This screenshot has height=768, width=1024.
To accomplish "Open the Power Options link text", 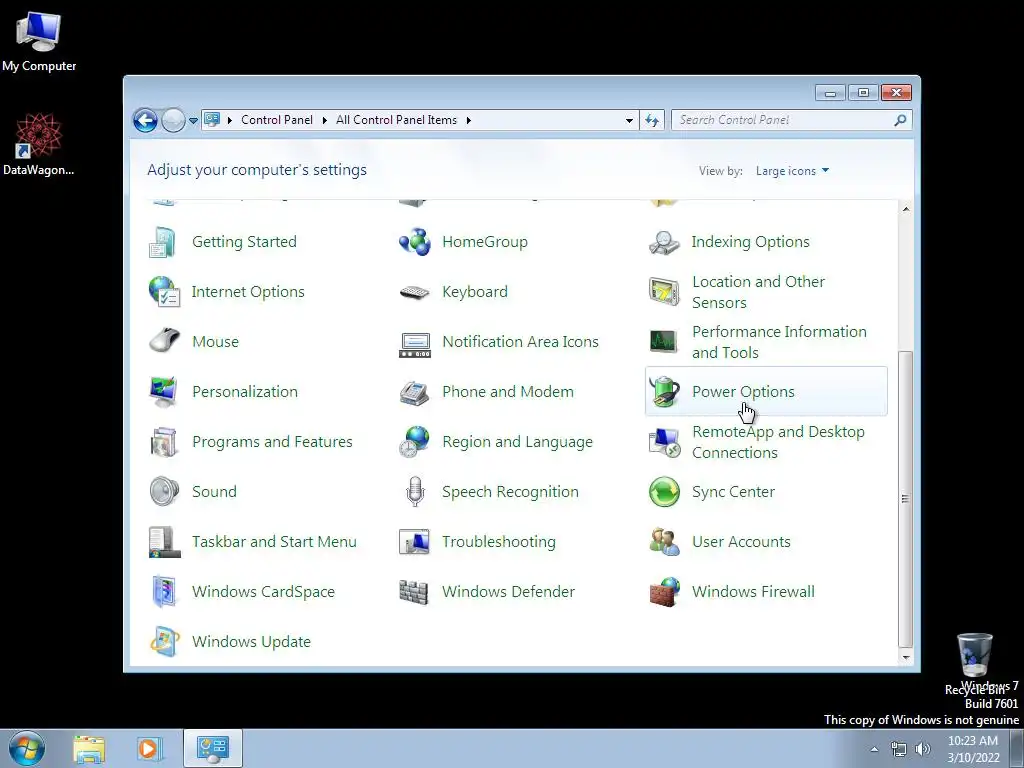I will tap(743, 392).
